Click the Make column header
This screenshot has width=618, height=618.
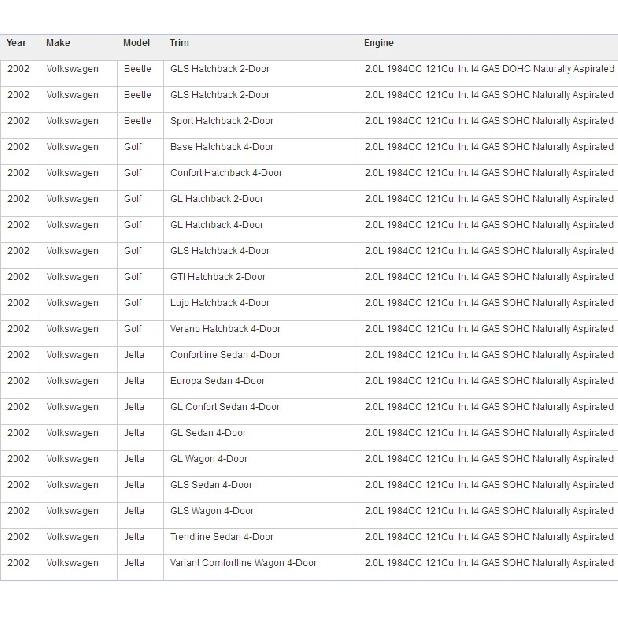tap(58, 43)
